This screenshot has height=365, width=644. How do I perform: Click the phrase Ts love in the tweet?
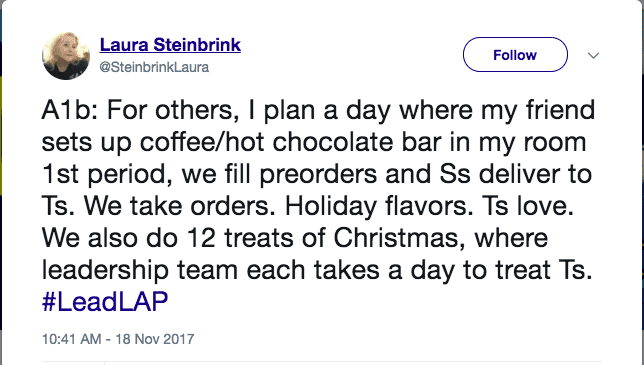[527, 206]
